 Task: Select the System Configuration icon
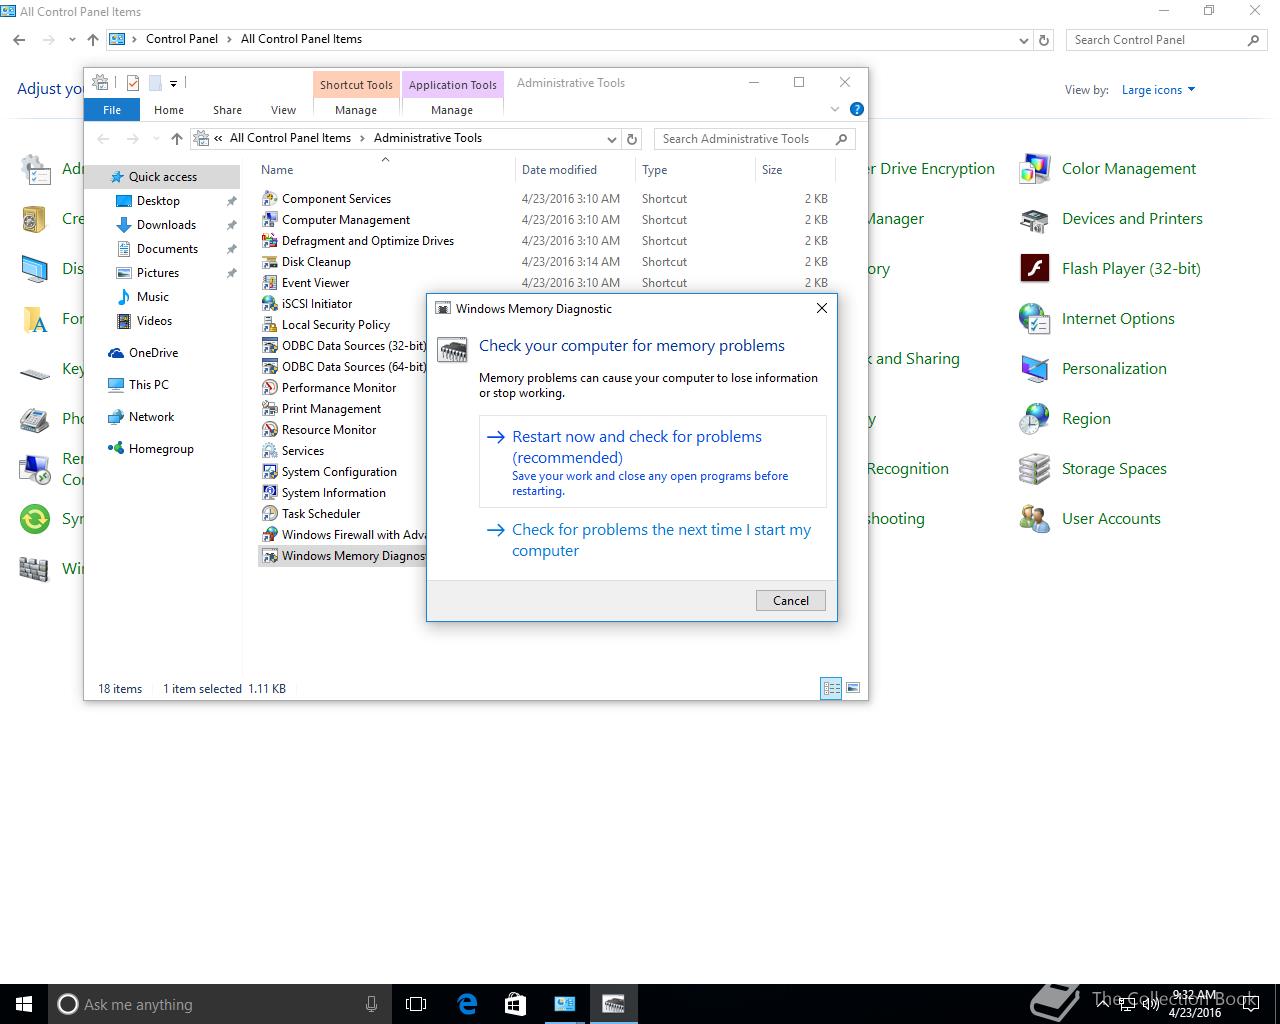point(269,471)
